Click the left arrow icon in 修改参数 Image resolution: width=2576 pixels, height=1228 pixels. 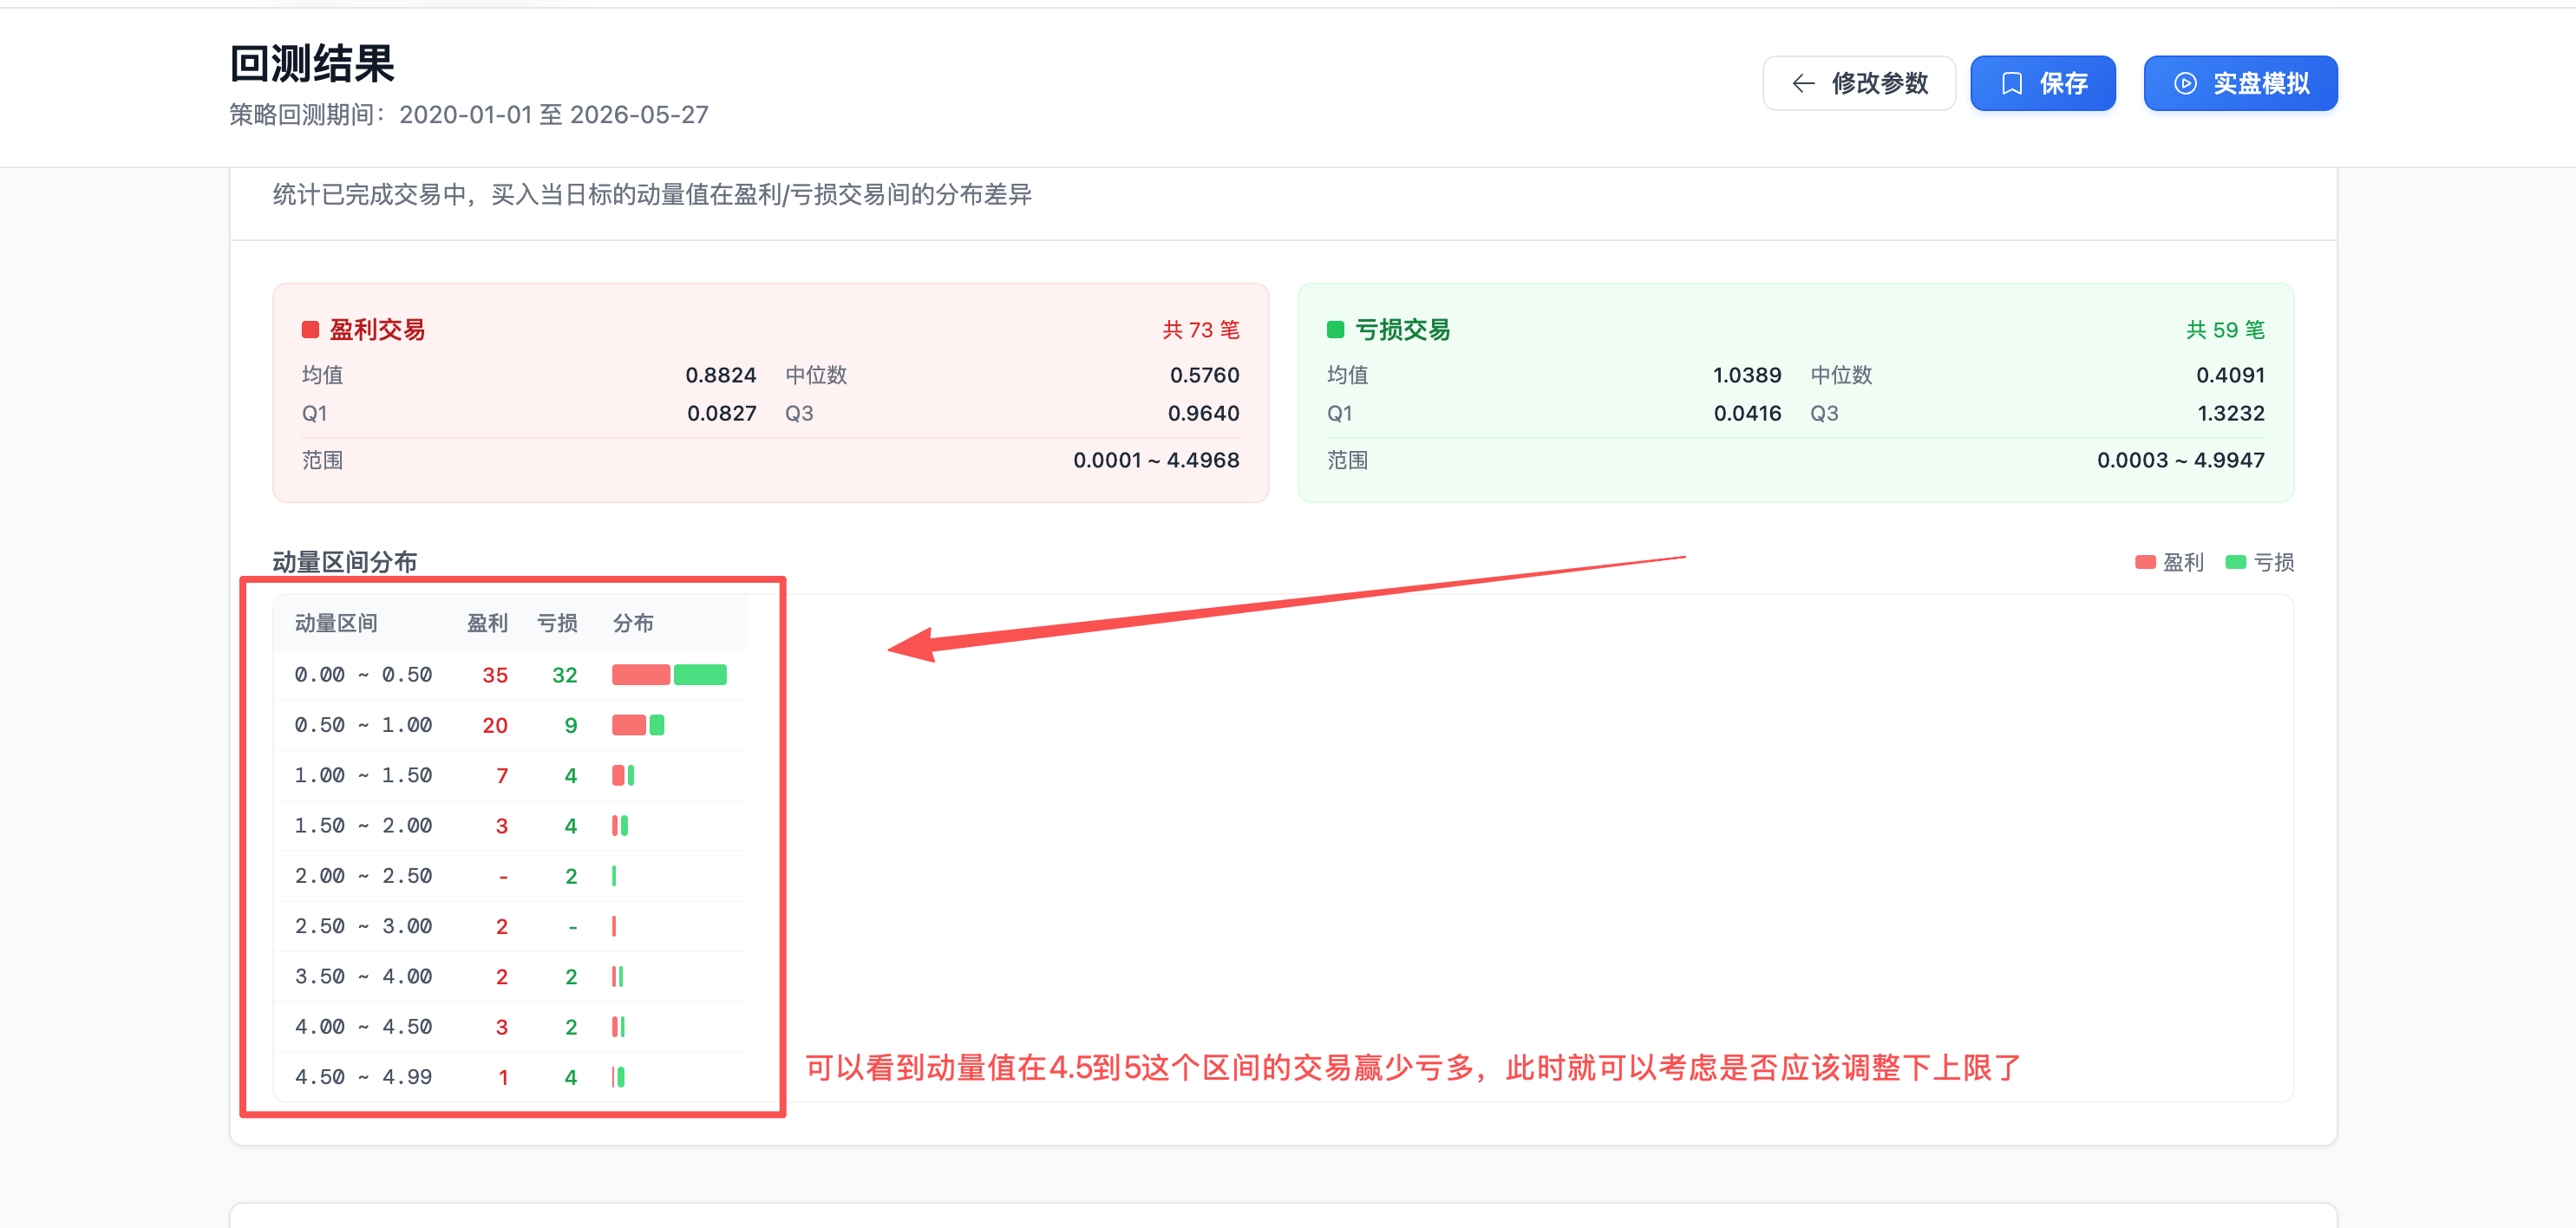1804,83
